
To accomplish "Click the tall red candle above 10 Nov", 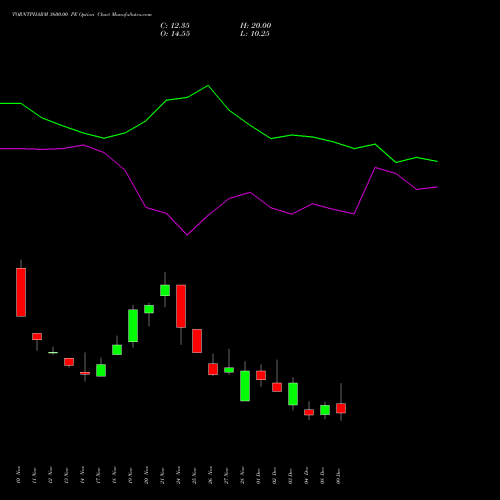I will tap(21, 292).
